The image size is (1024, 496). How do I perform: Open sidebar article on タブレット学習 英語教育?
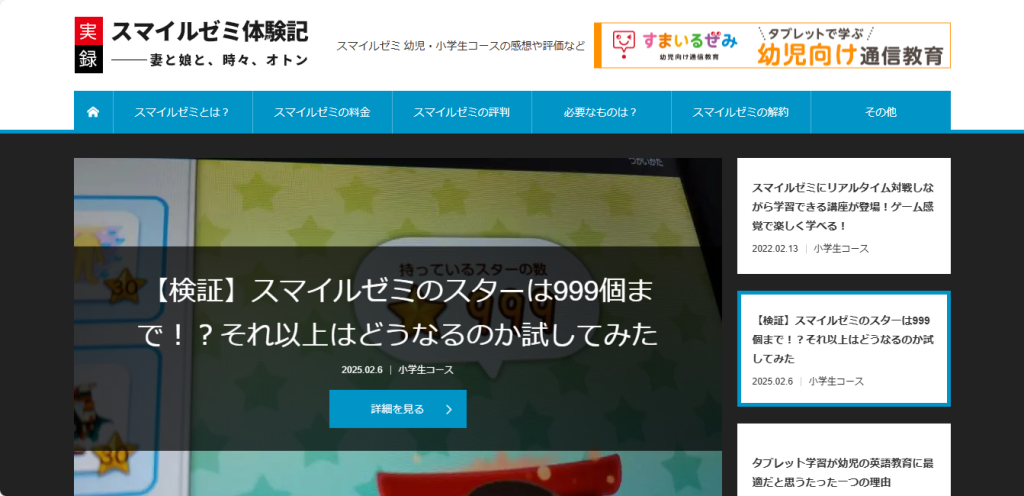pyautogui.click(x=842, y=471)
